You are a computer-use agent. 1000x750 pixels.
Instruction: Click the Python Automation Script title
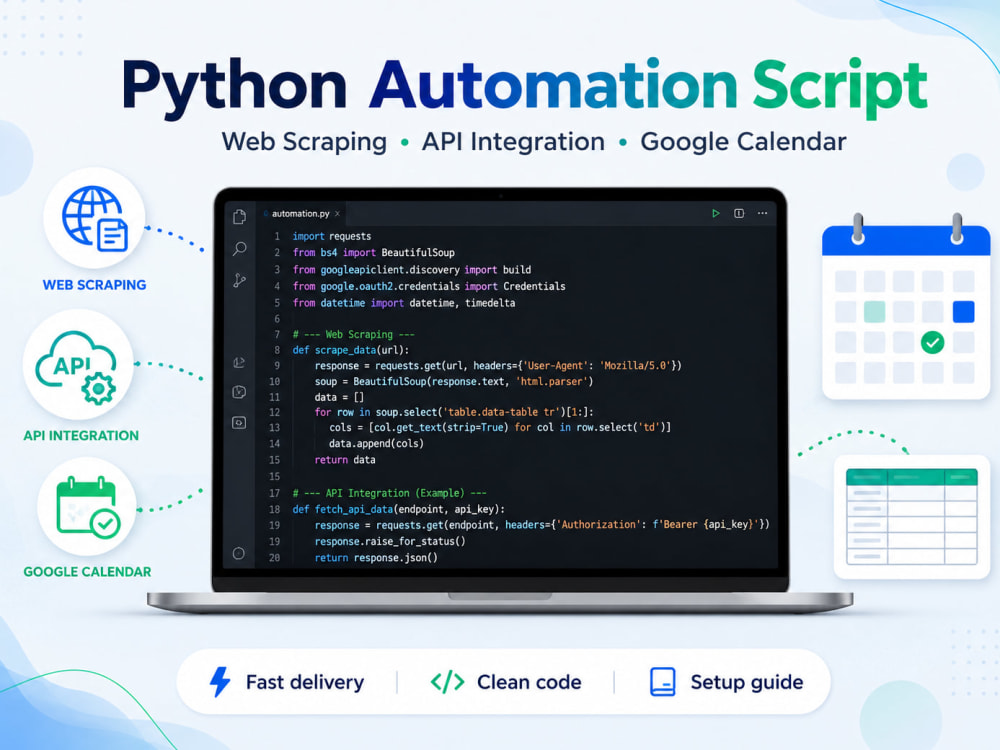pyautogui.click(x=524, y=87)
